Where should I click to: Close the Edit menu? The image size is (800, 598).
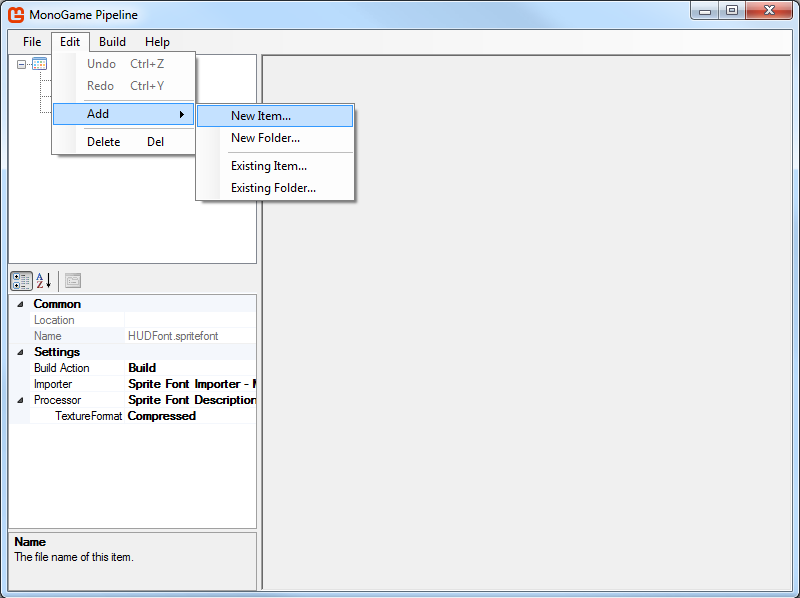click(x=70, y=42)
